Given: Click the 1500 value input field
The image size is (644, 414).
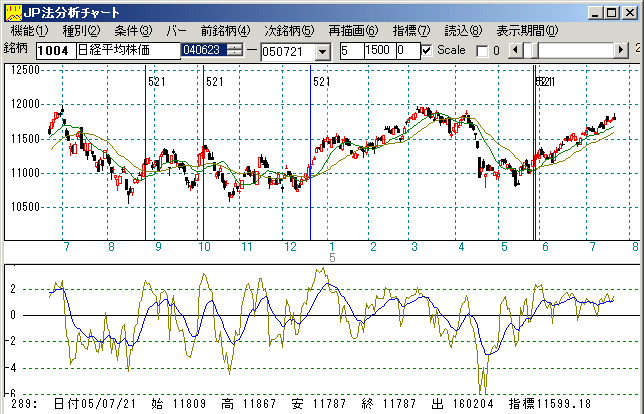Looking at the screenshot, I should pos(378,50).
